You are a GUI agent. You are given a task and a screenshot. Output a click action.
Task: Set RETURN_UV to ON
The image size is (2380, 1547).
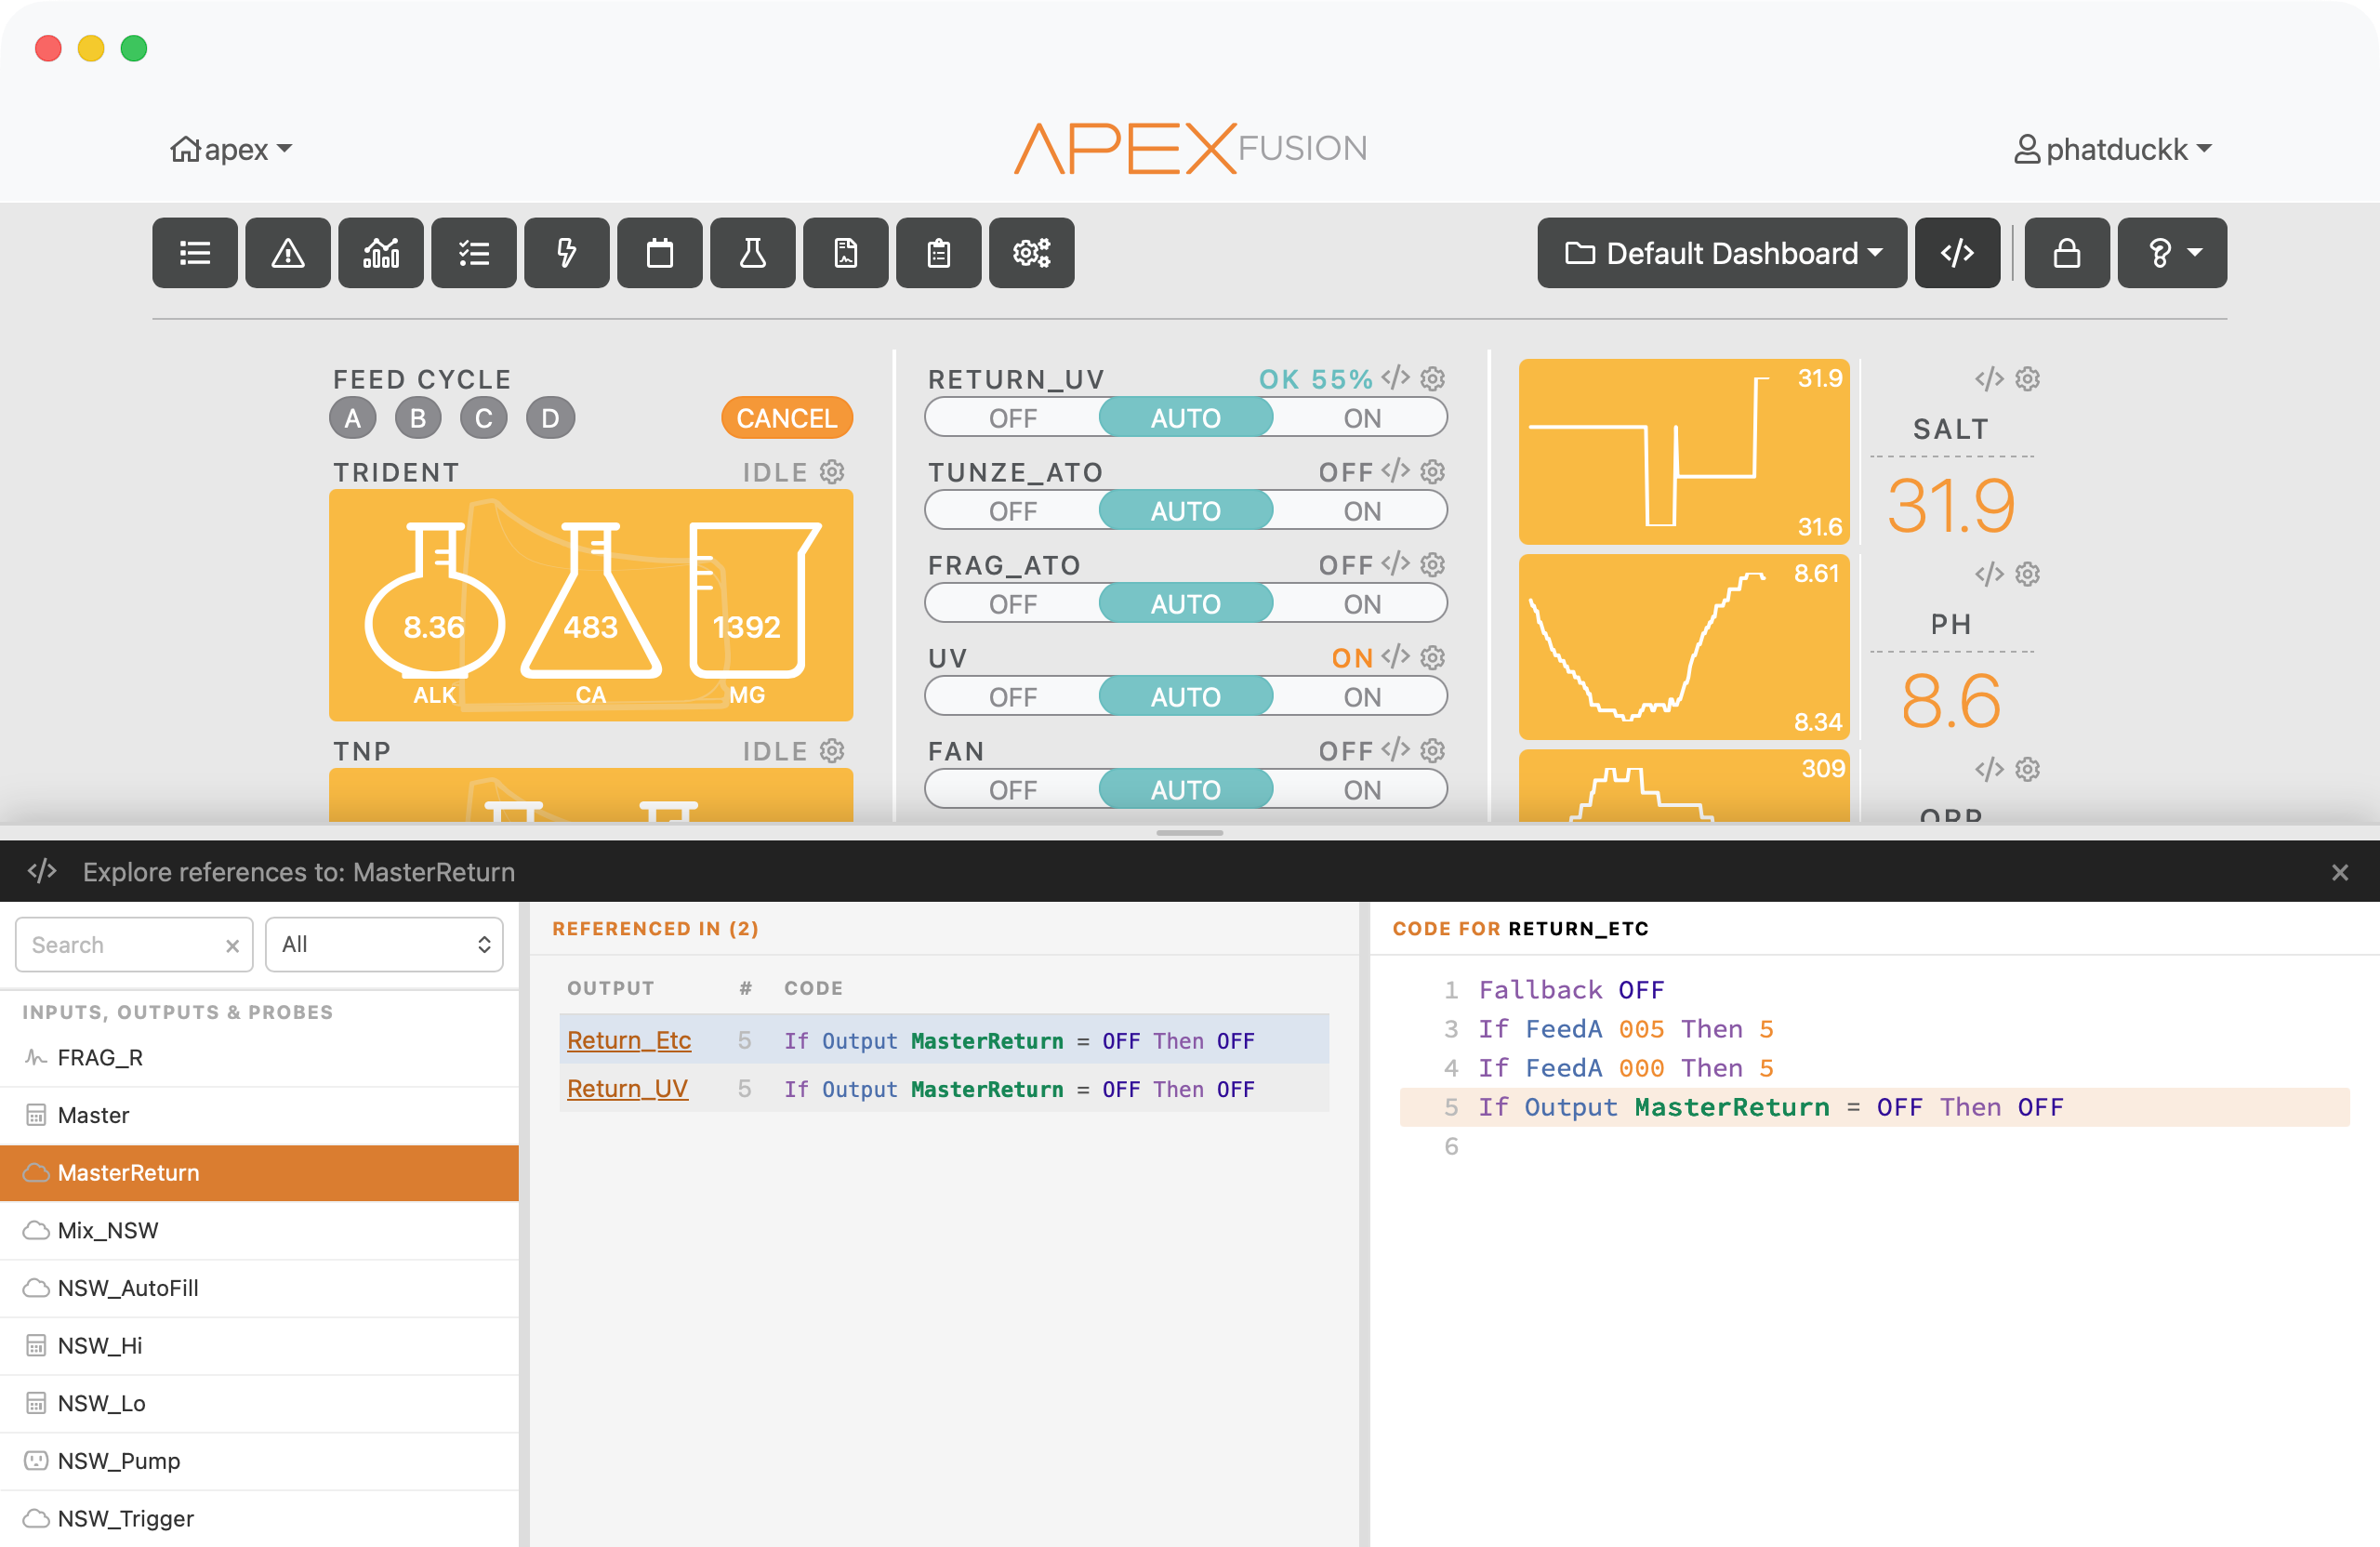1361,418
